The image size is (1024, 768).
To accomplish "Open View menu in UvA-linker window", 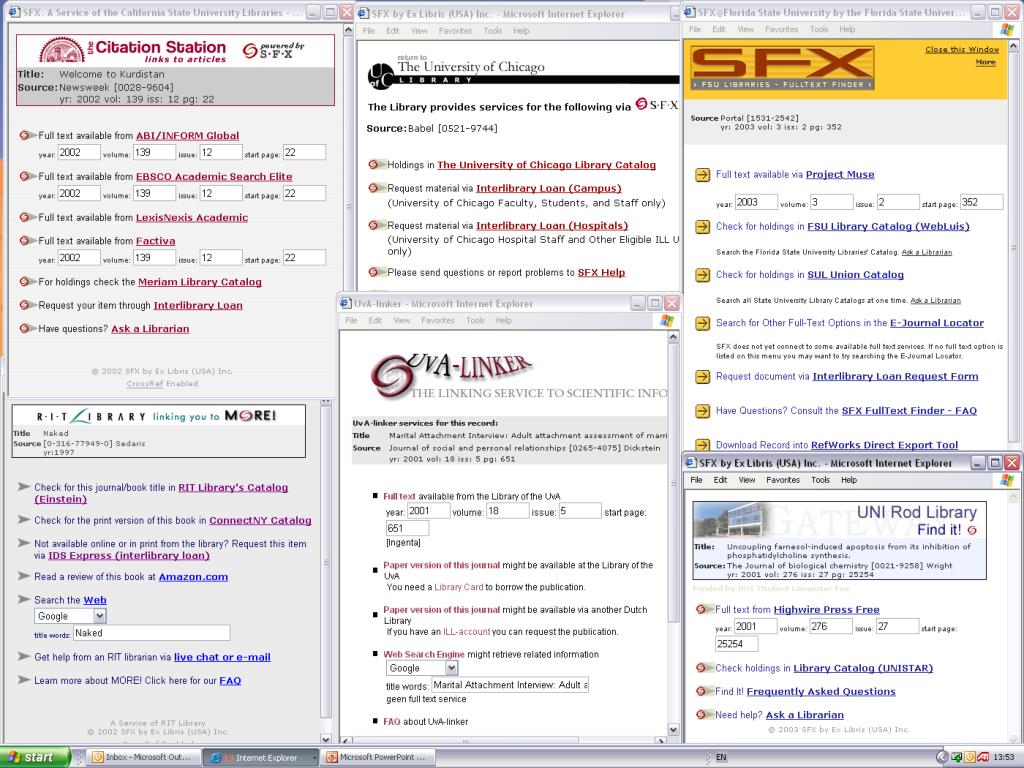I will click(402, 321).
